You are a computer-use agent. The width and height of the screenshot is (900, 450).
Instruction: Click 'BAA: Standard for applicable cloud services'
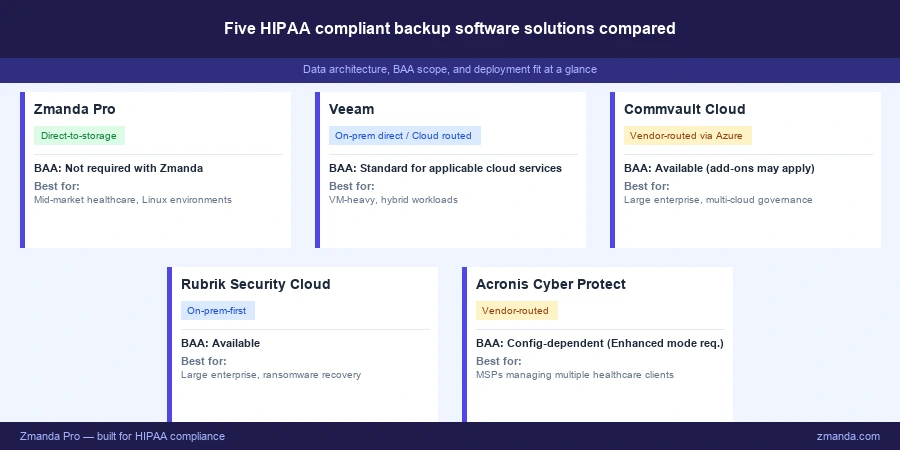point(445,169)
